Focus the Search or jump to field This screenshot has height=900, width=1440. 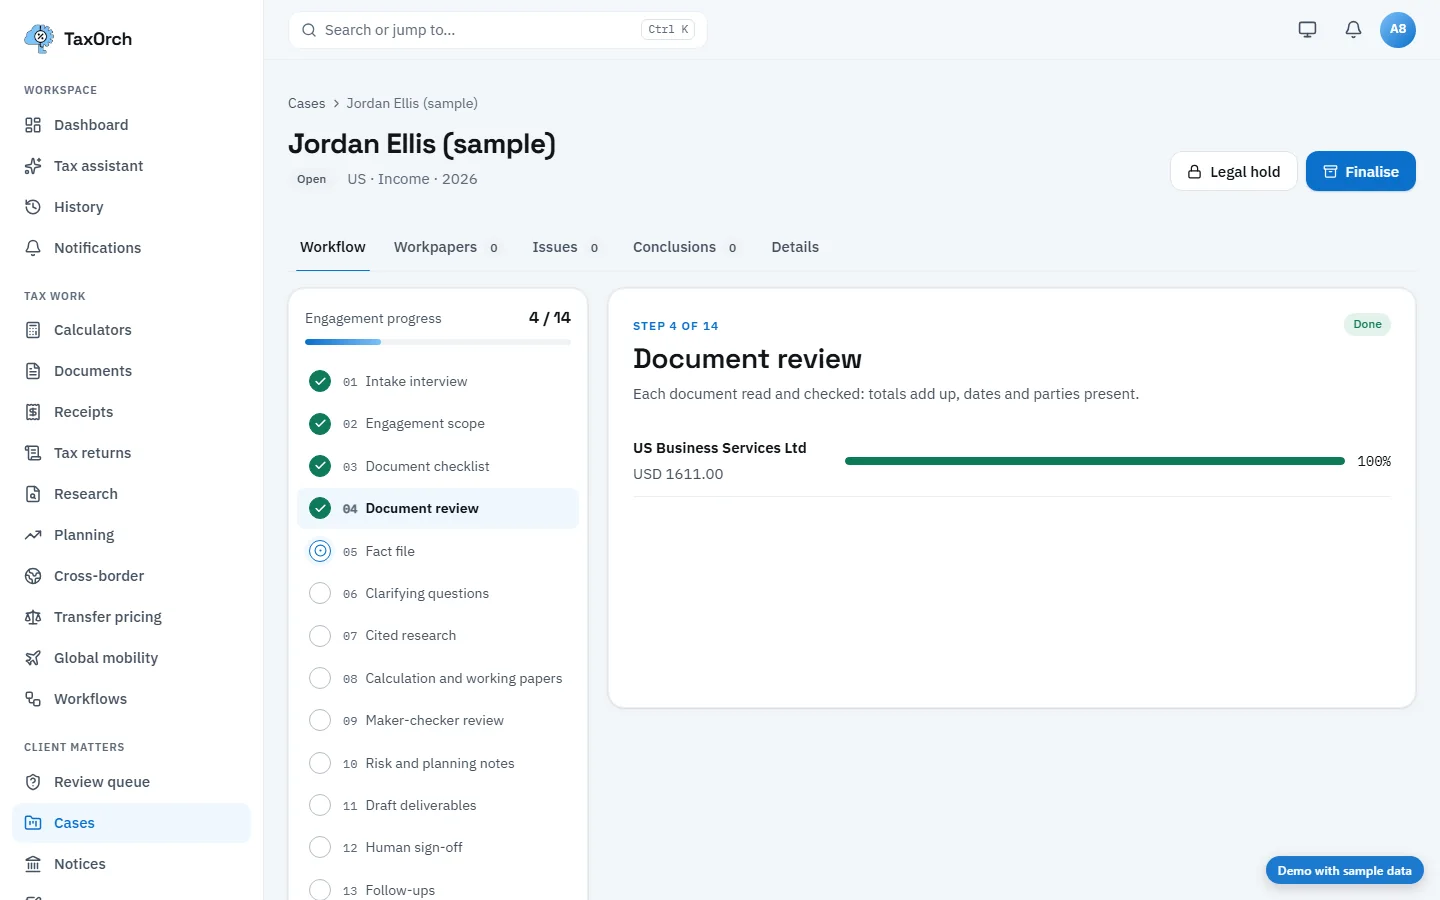(497, 30)
